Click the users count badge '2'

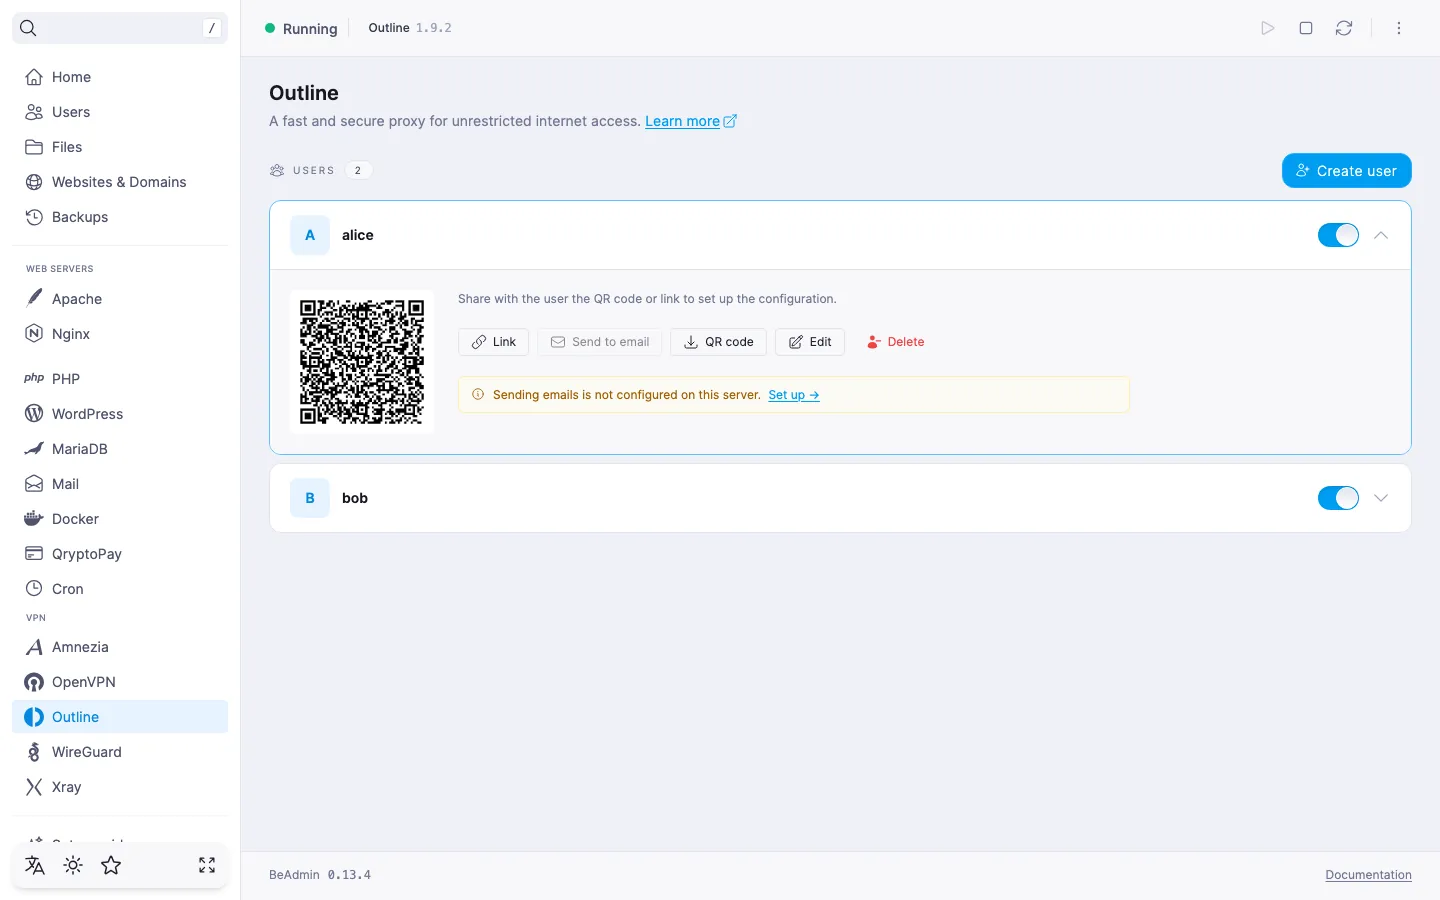(358, 170)
